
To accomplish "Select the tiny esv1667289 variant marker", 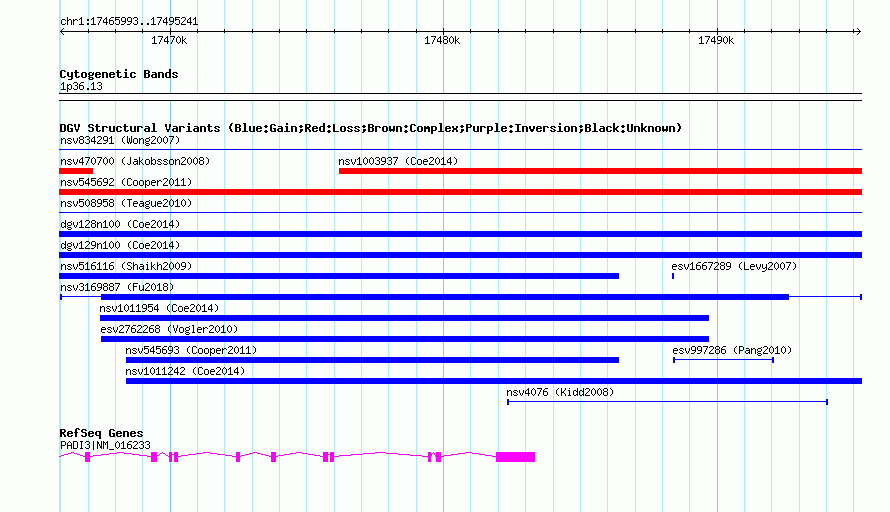I will tap(673, 276).
